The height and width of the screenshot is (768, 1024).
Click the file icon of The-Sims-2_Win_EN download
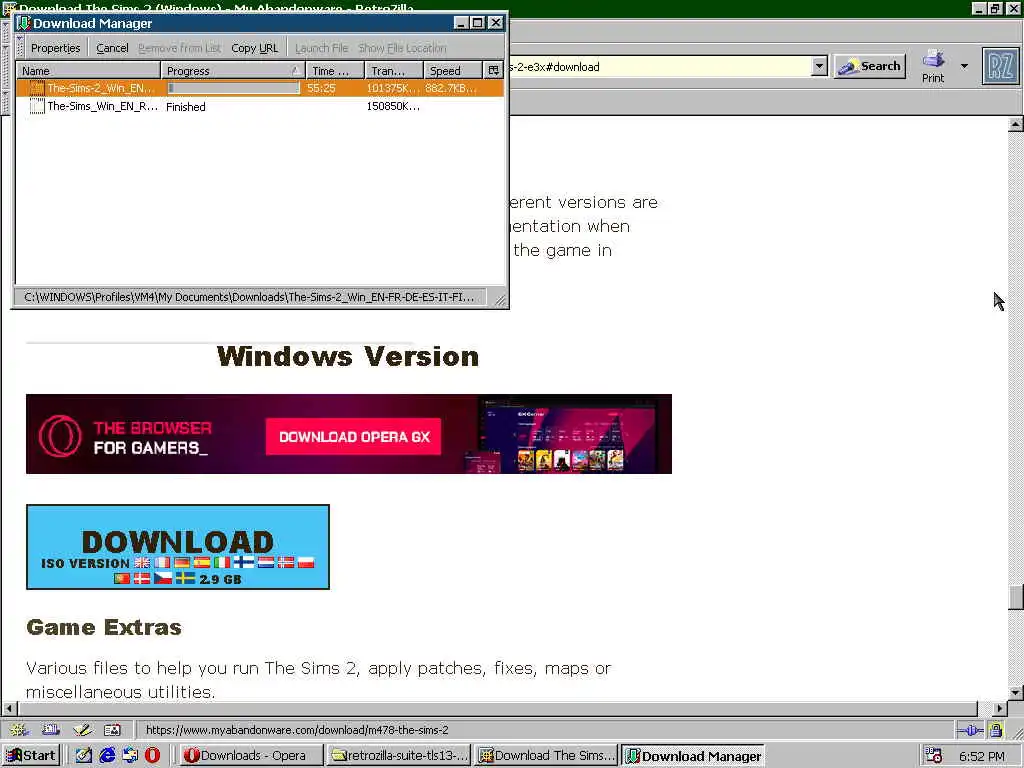(37, 88)
